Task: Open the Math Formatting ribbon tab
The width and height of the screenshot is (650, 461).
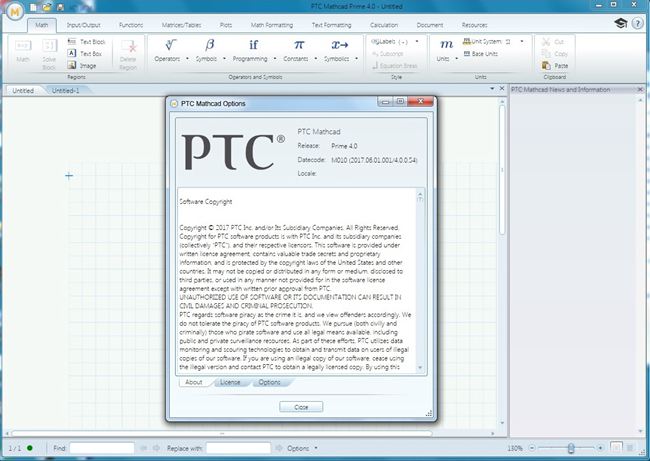Action: click(272, 25)
